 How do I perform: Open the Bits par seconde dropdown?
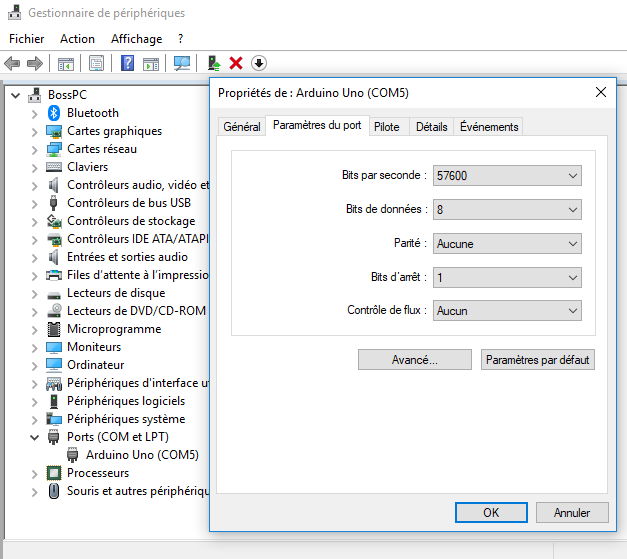point(507,176)
